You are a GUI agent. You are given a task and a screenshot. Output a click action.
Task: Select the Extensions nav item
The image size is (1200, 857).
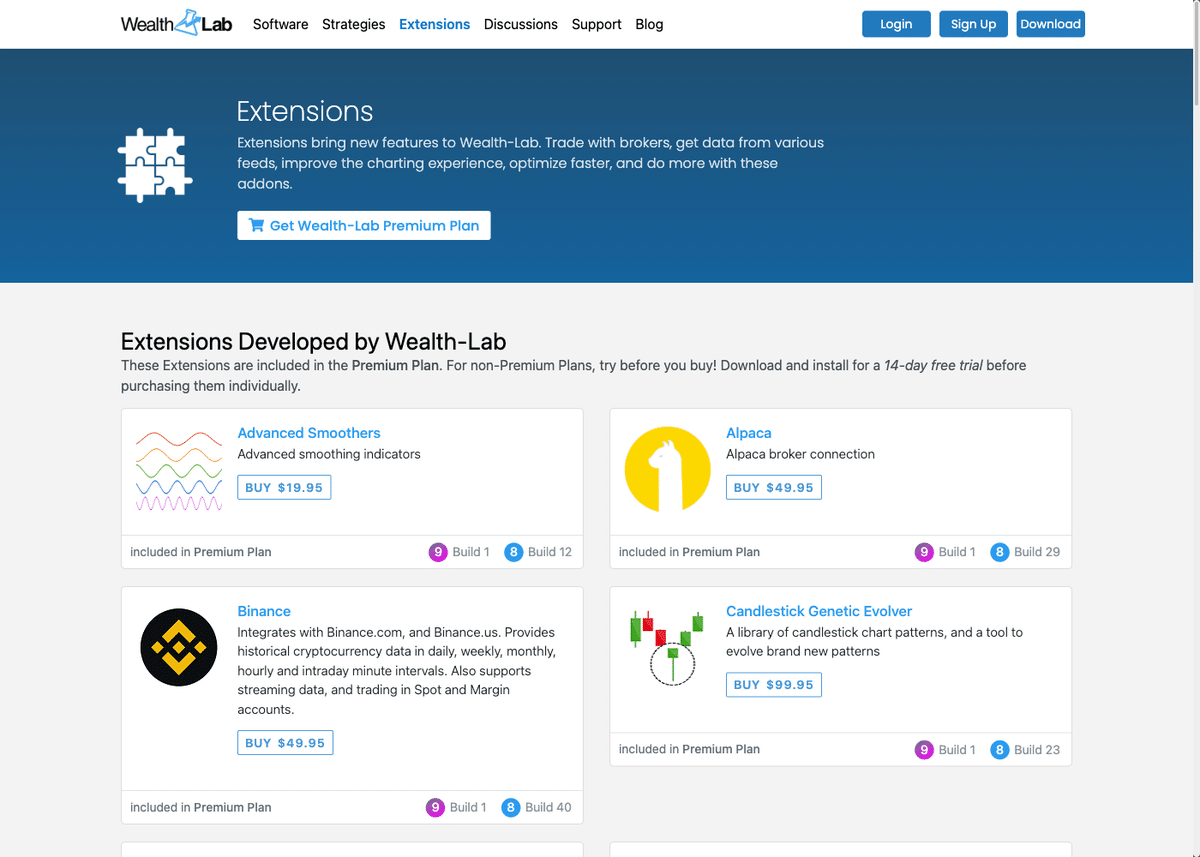(434, 24)
